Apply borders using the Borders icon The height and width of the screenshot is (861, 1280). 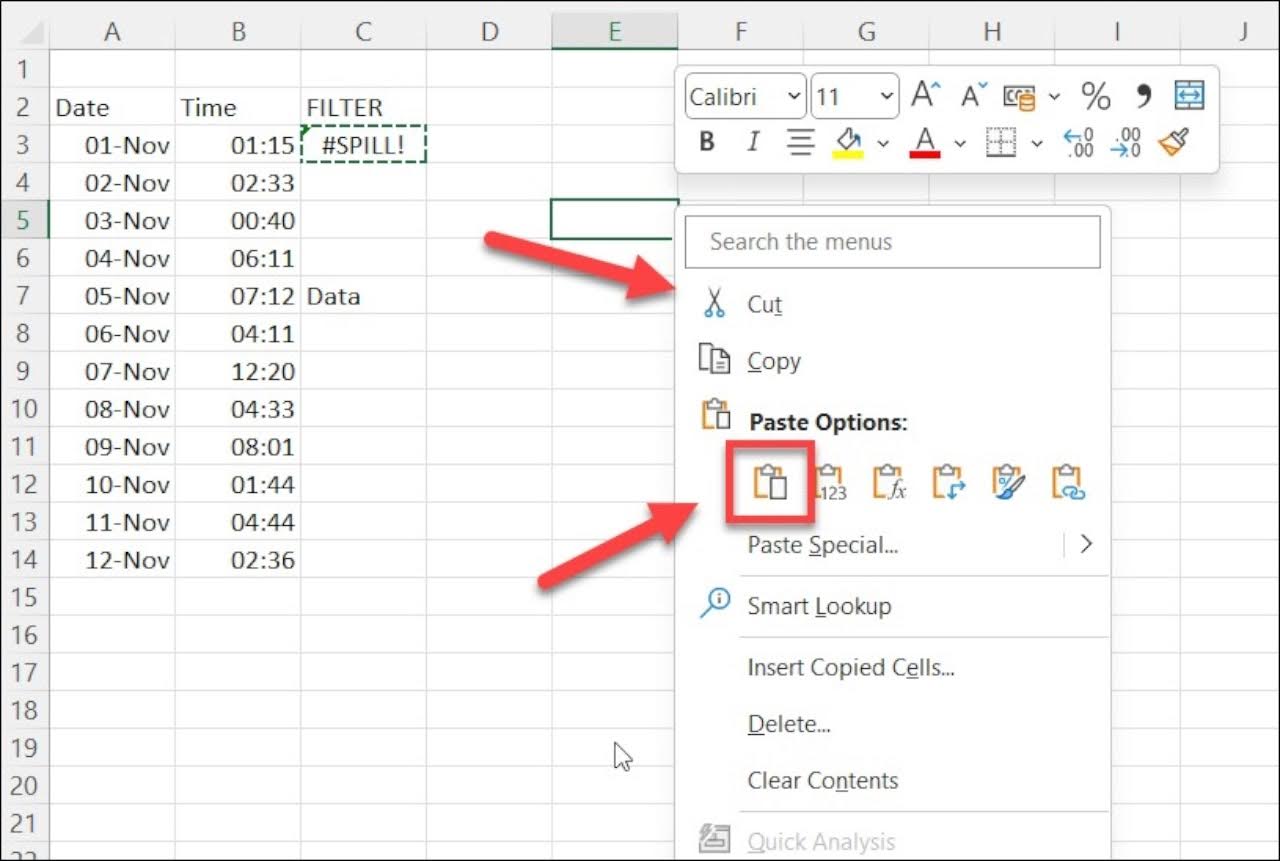pyautogui.click(x=1001, y=143)
